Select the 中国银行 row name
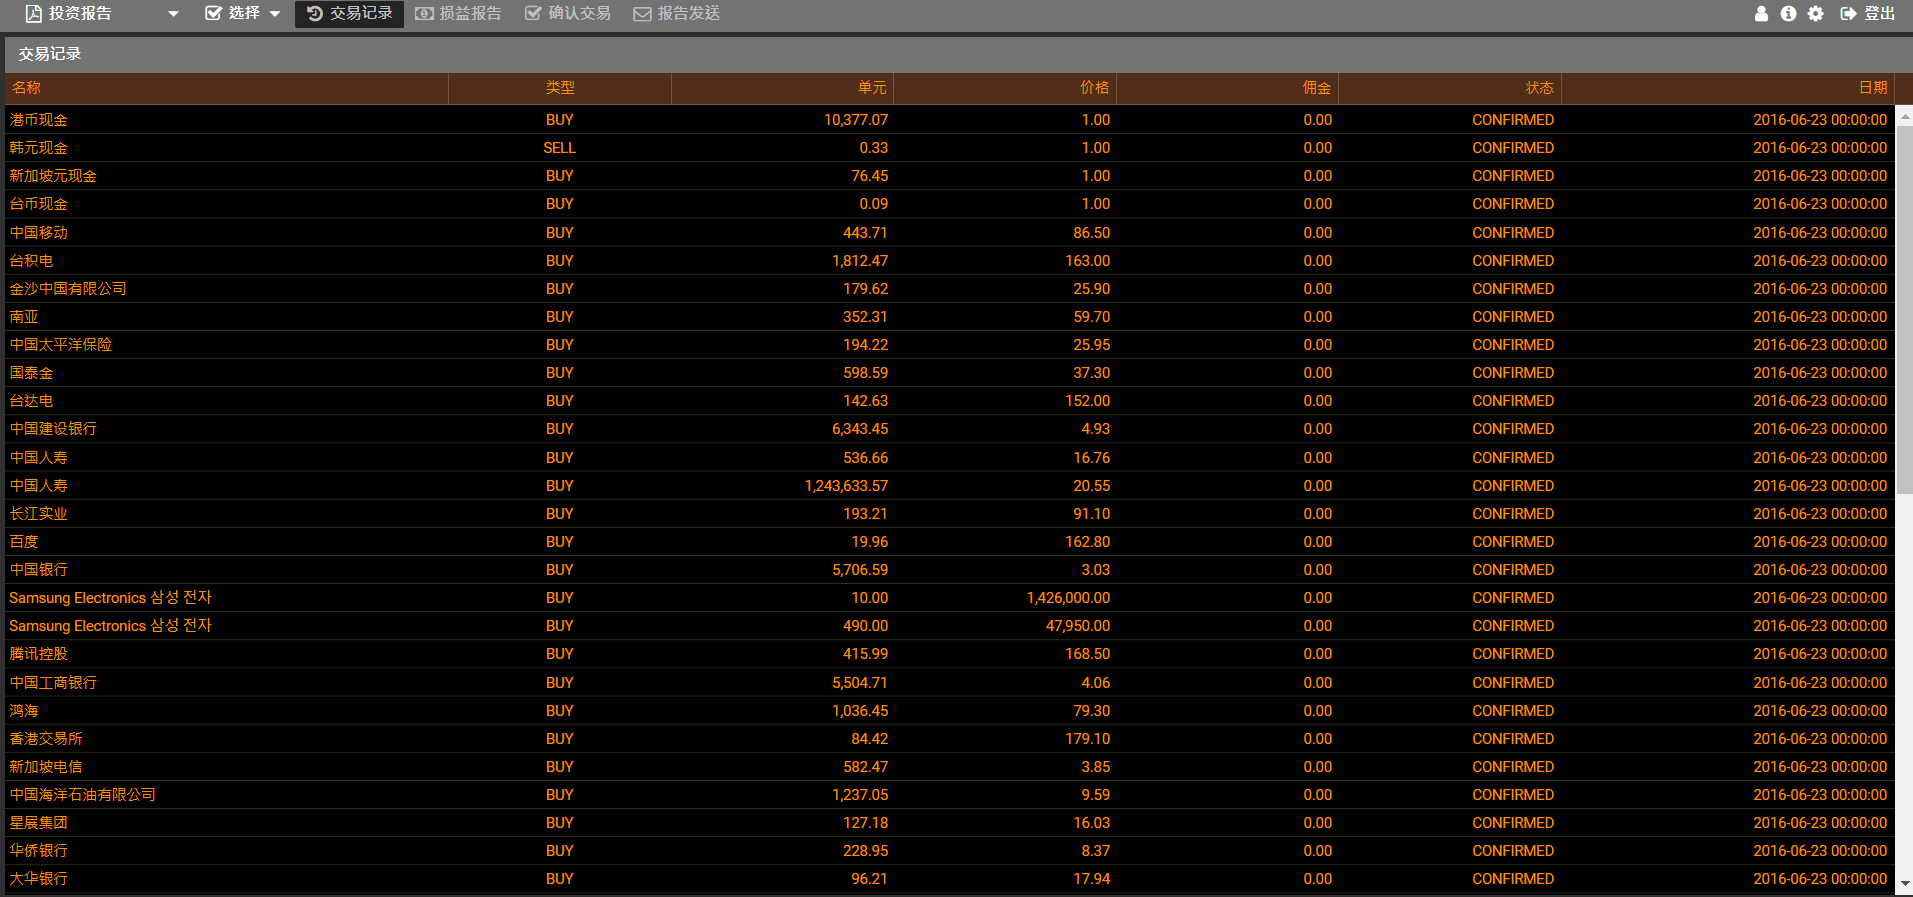The width and height of the screenshot is (1913, 897). (x=39, y=570)
